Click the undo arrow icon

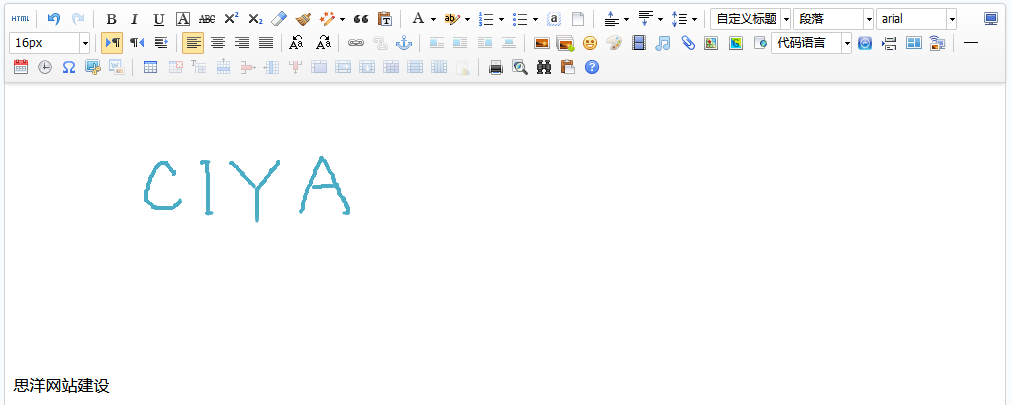pos(54,19)
